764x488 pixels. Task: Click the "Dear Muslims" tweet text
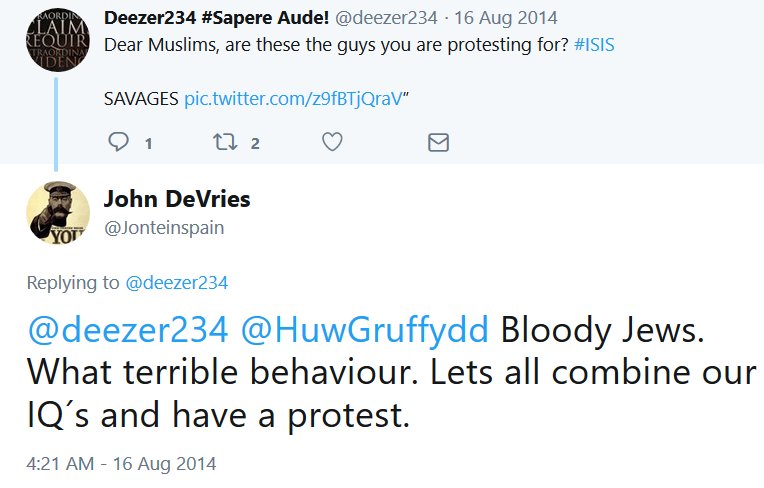pos(300,44)
